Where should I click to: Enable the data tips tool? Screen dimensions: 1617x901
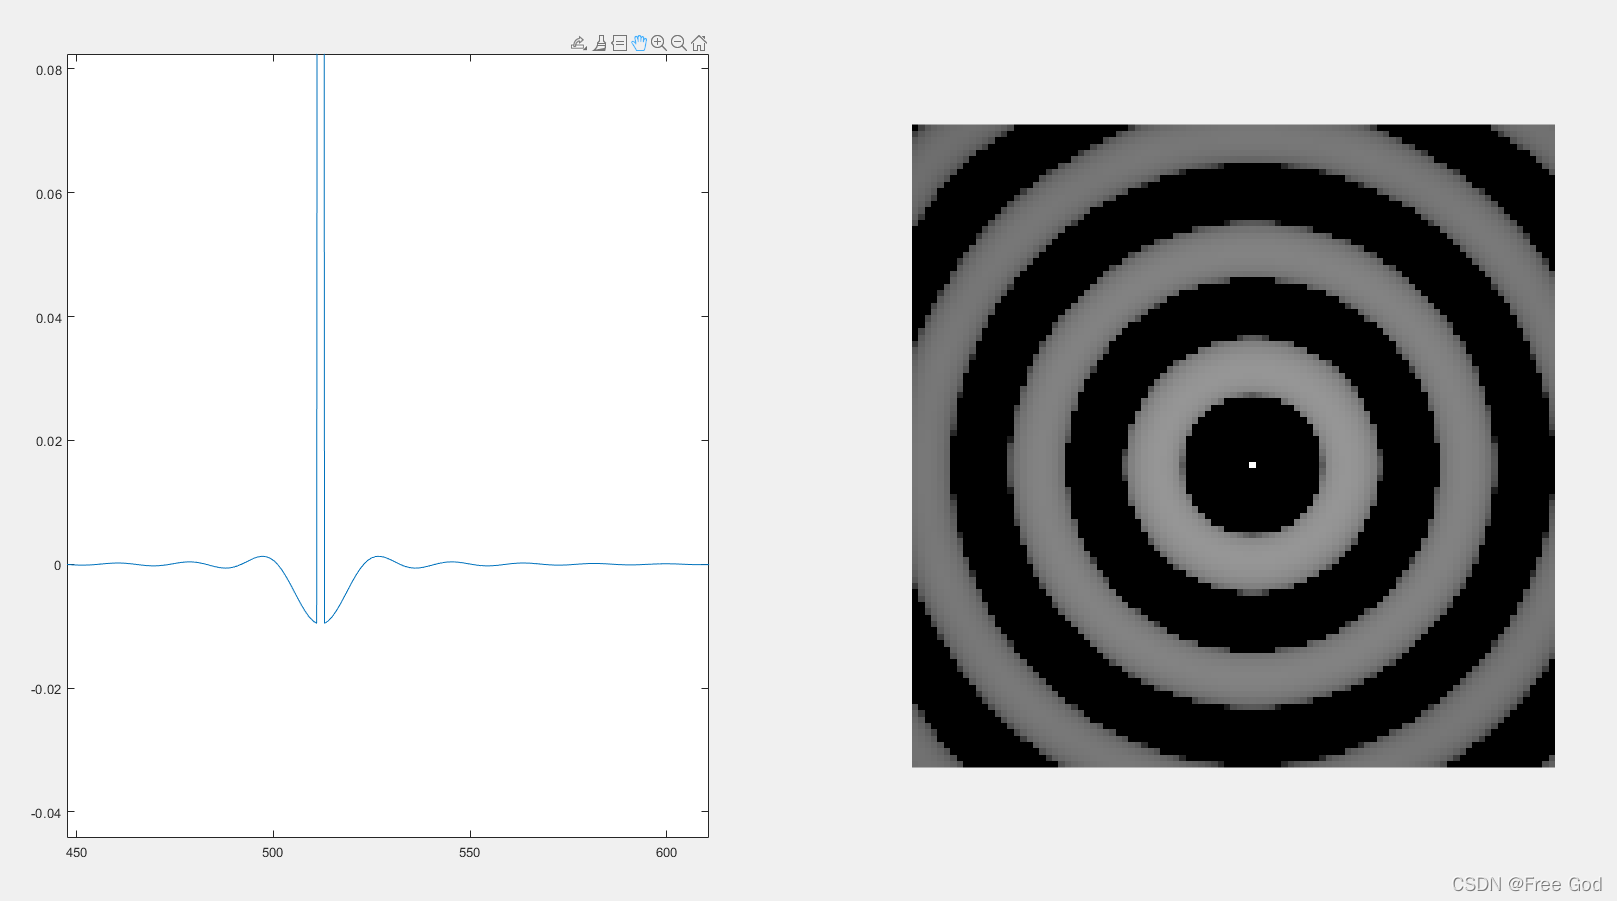[x=619, y=43]
